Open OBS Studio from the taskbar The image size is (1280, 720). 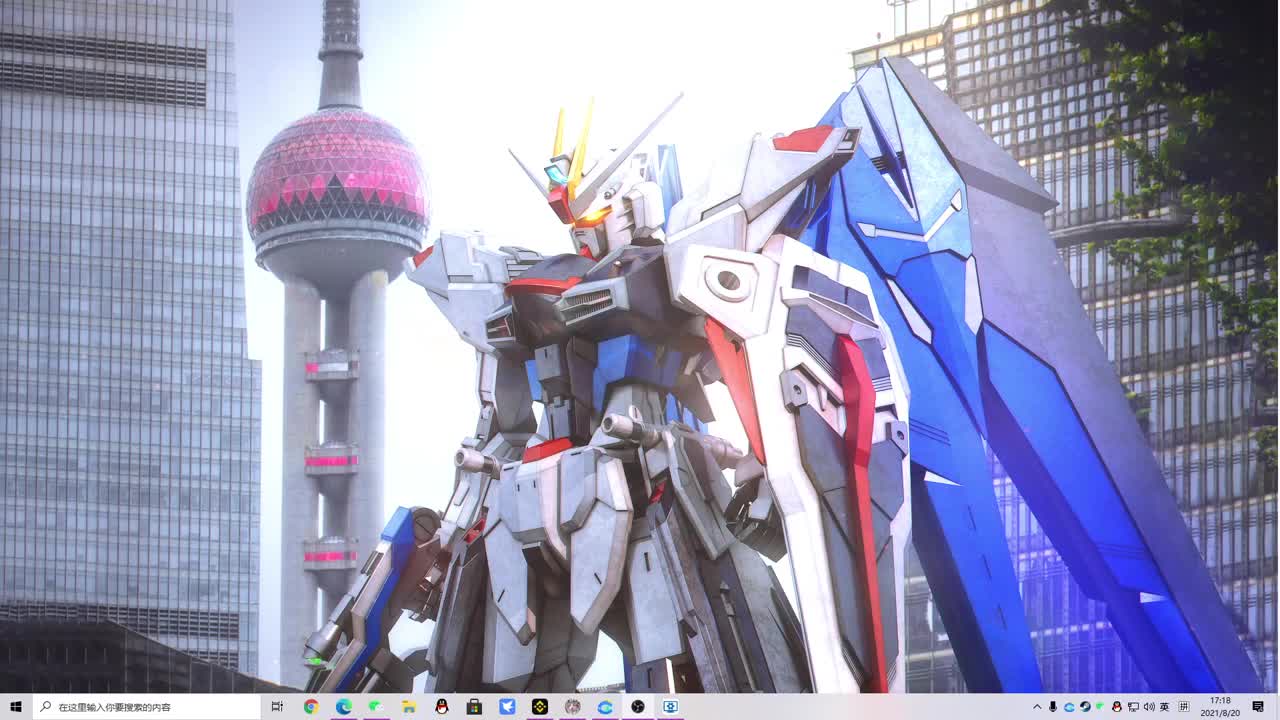pyautogui.click(x=638, y=706)
